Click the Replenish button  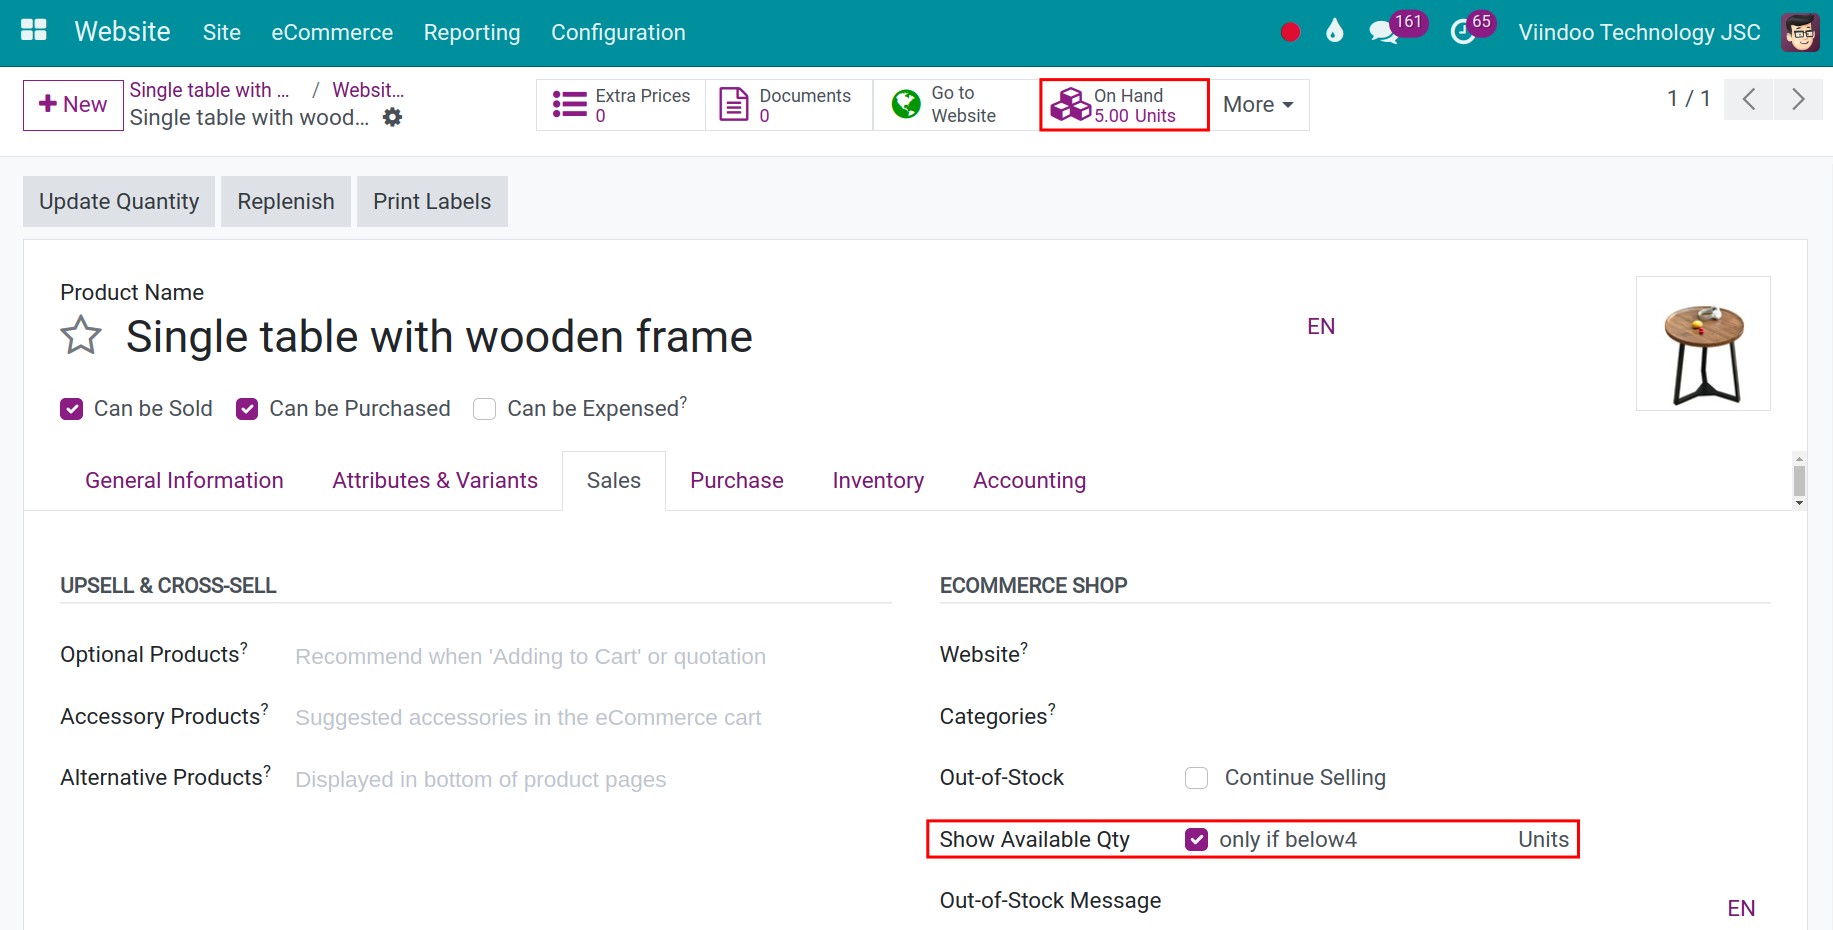coord(286,202)
